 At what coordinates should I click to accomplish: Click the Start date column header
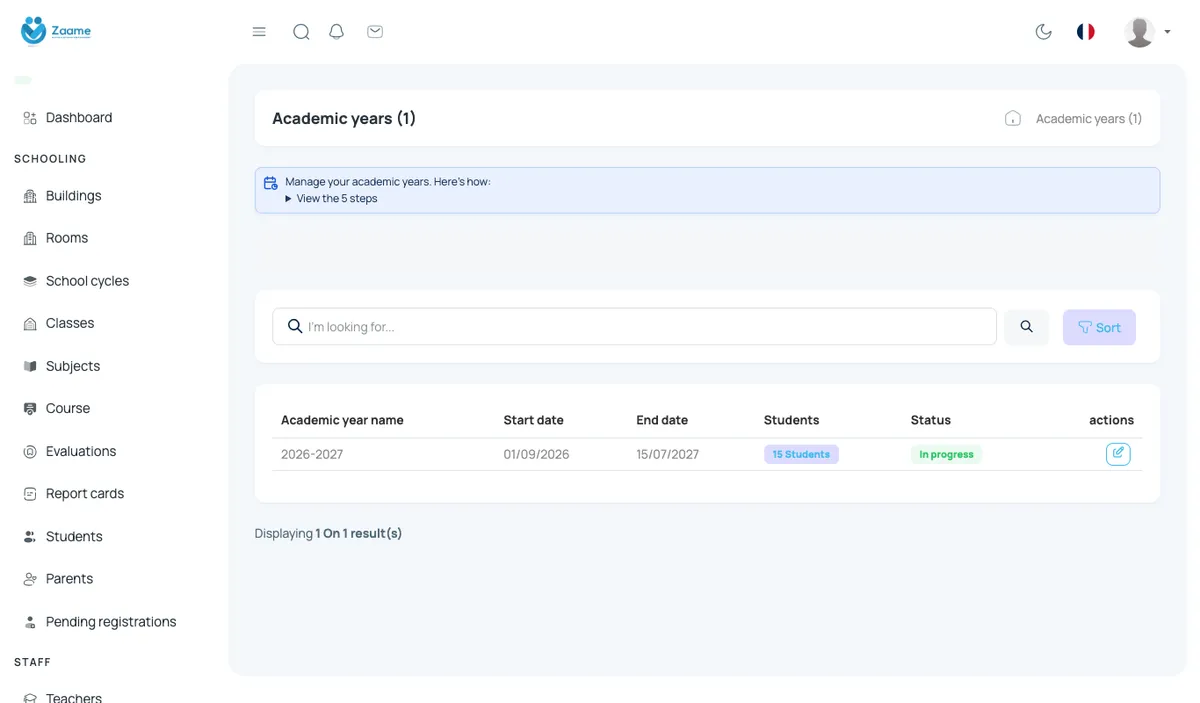pos(533,420)
